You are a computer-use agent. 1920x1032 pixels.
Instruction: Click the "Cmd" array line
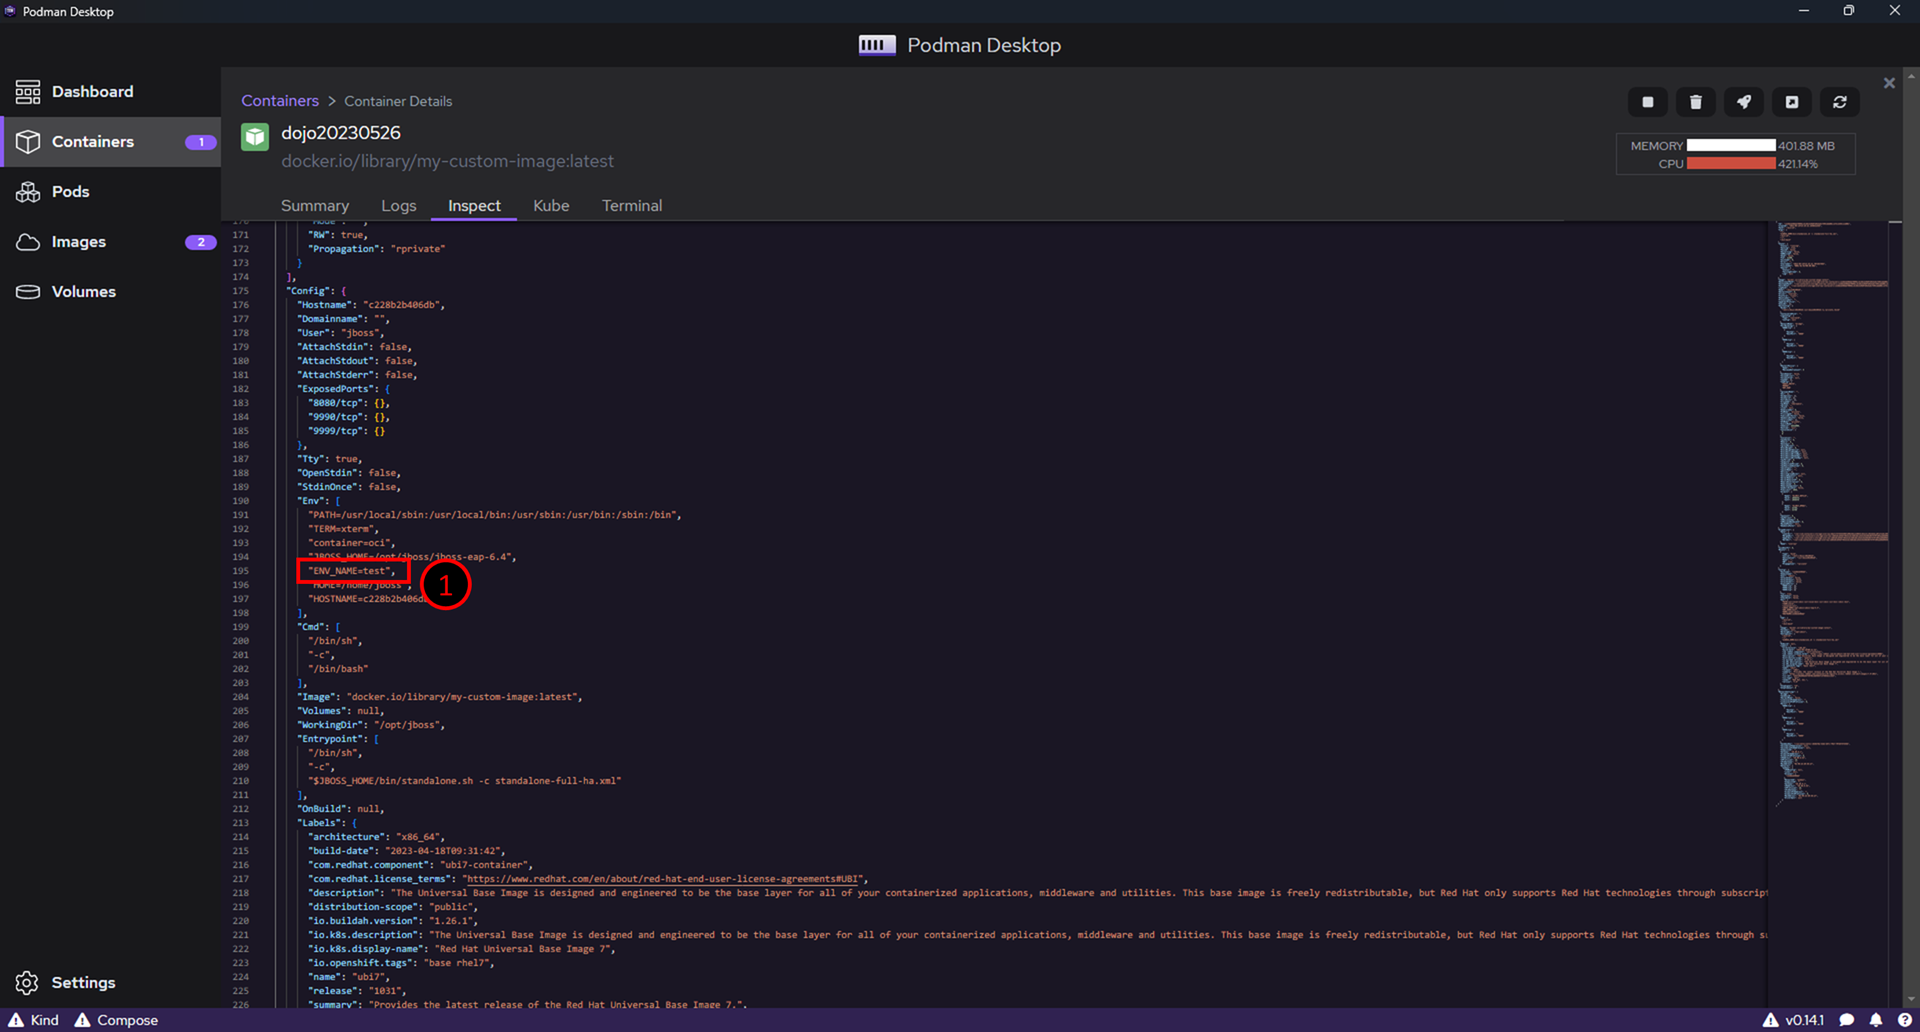click(x=319, y=627)
